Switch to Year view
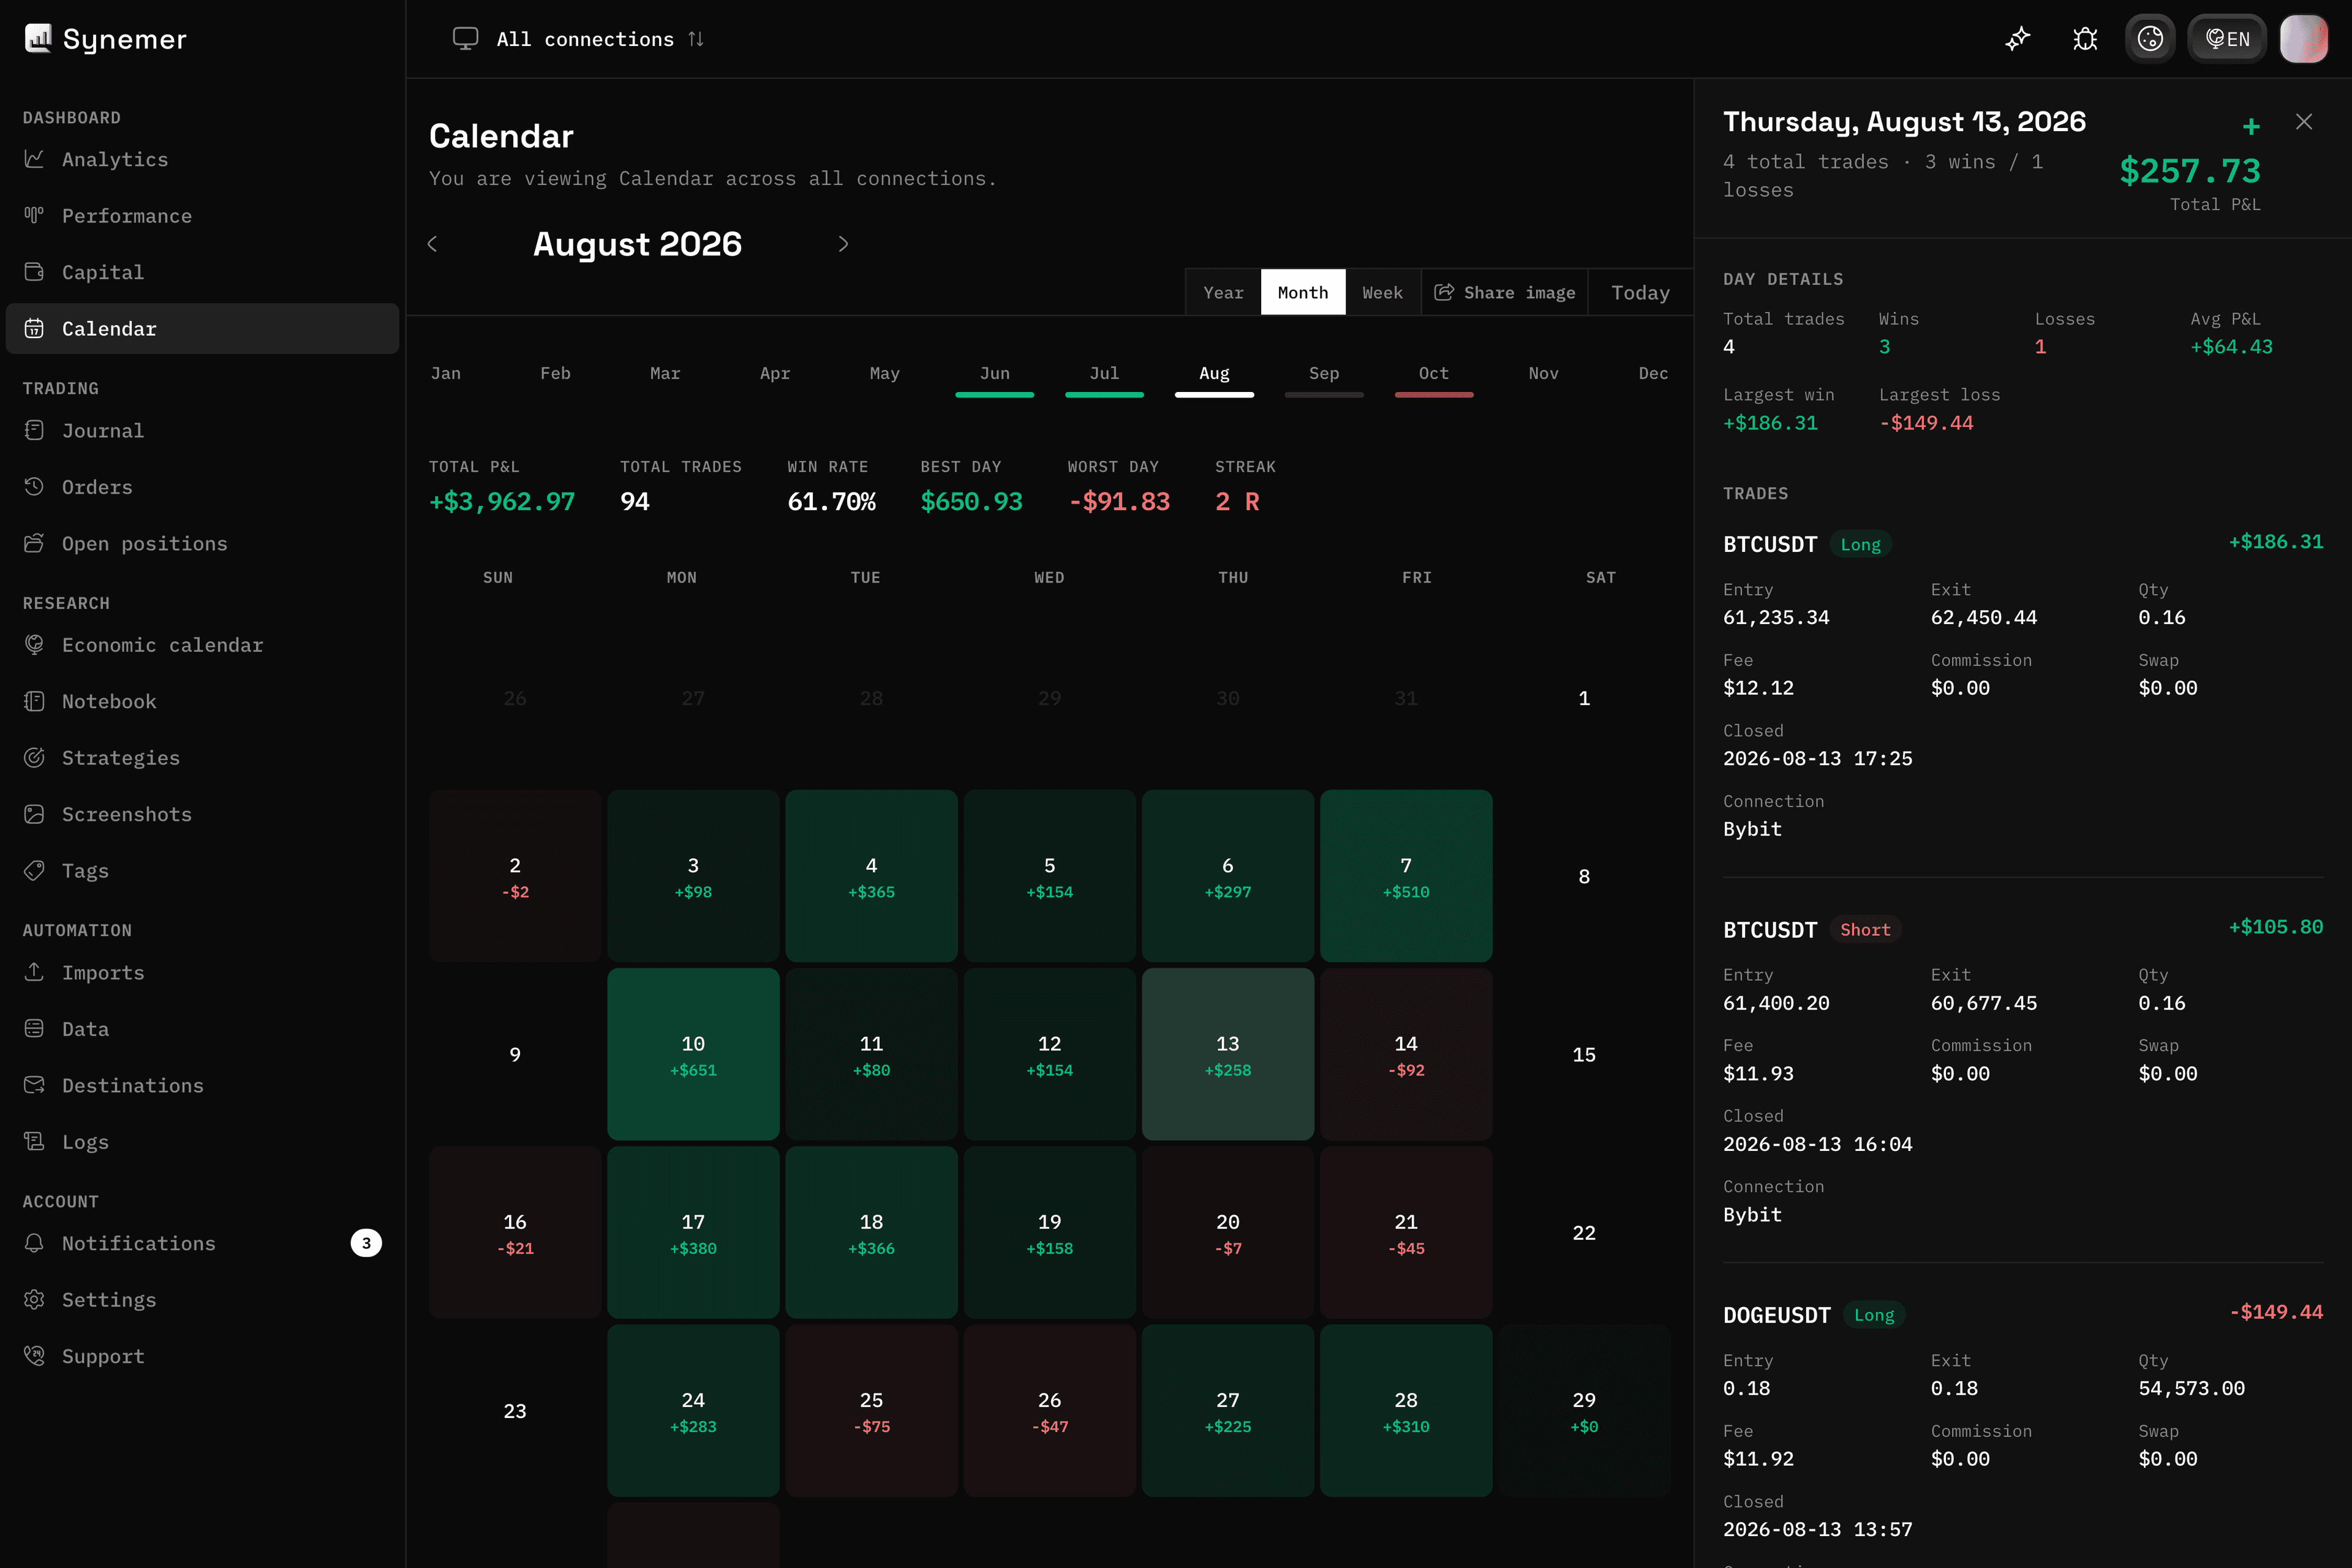Viewport: 2352px width, 1568px height. (1223, 292)
